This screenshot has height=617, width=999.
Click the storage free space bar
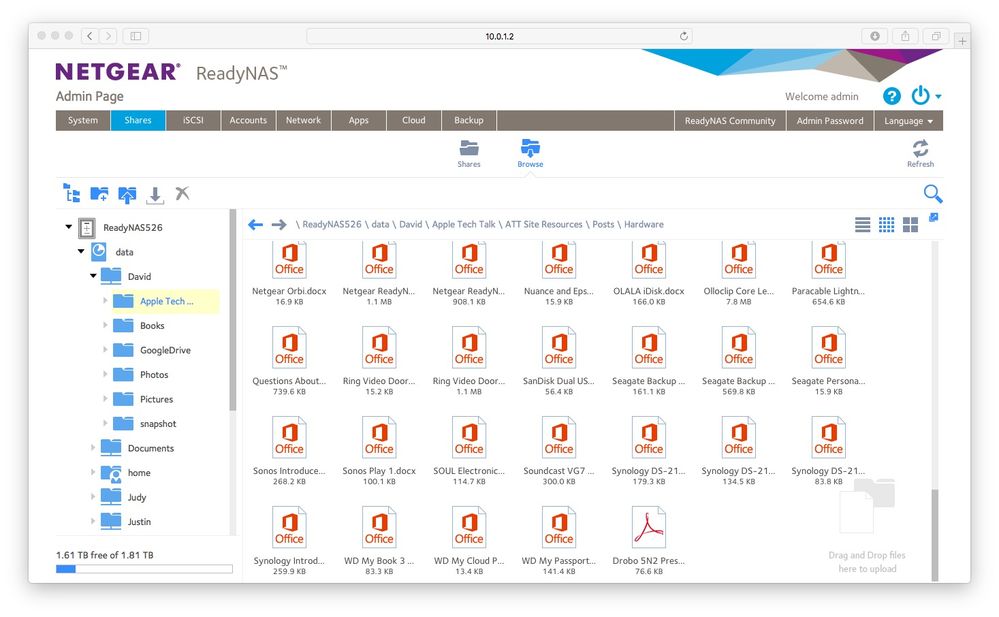click(144, 569)
